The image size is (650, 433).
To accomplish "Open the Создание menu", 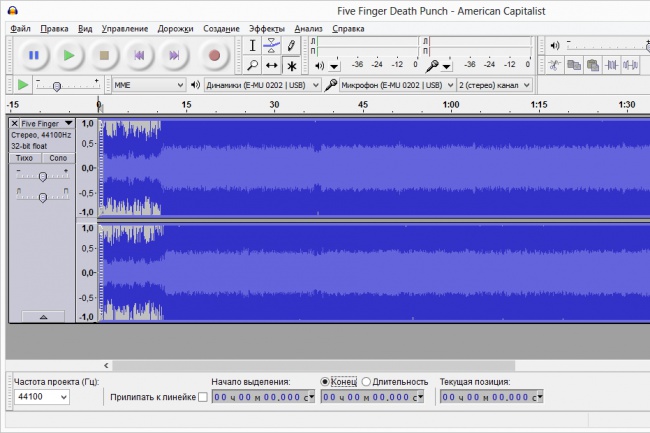I will [221, 29].
